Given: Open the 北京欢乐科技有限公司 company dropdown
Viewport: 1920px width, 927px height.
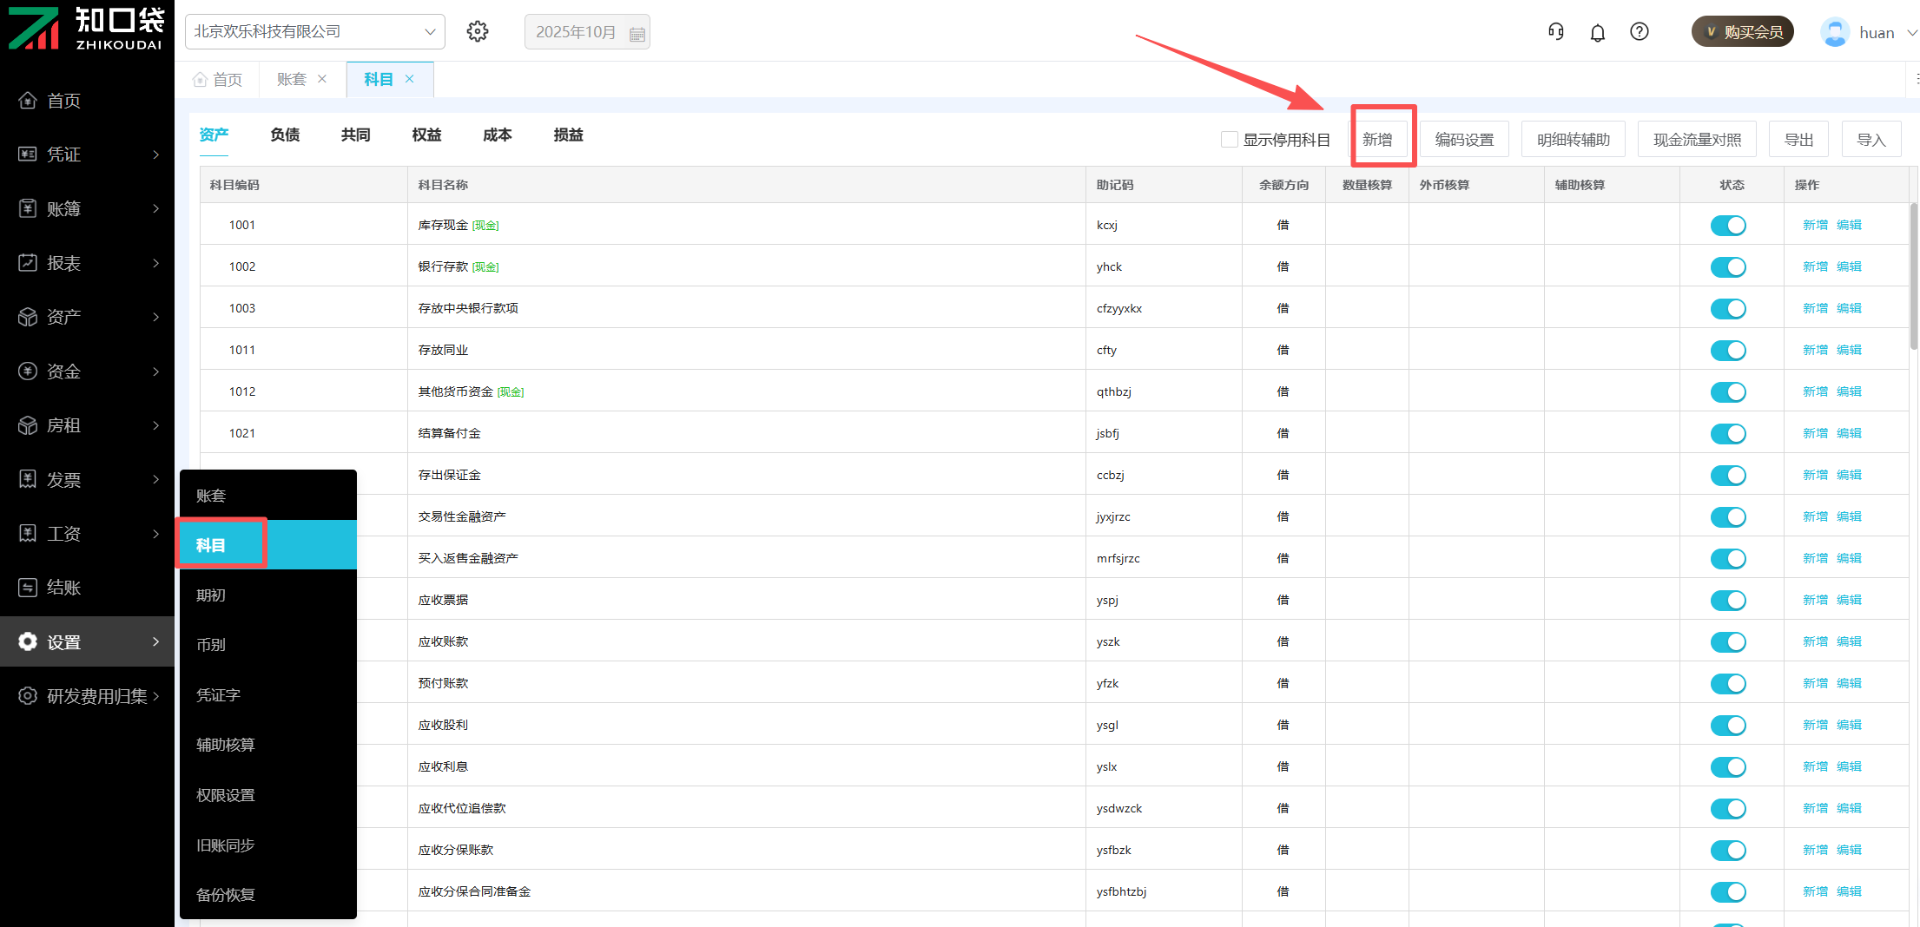Looking at the screenshot, I should click(x=315, y=32).
